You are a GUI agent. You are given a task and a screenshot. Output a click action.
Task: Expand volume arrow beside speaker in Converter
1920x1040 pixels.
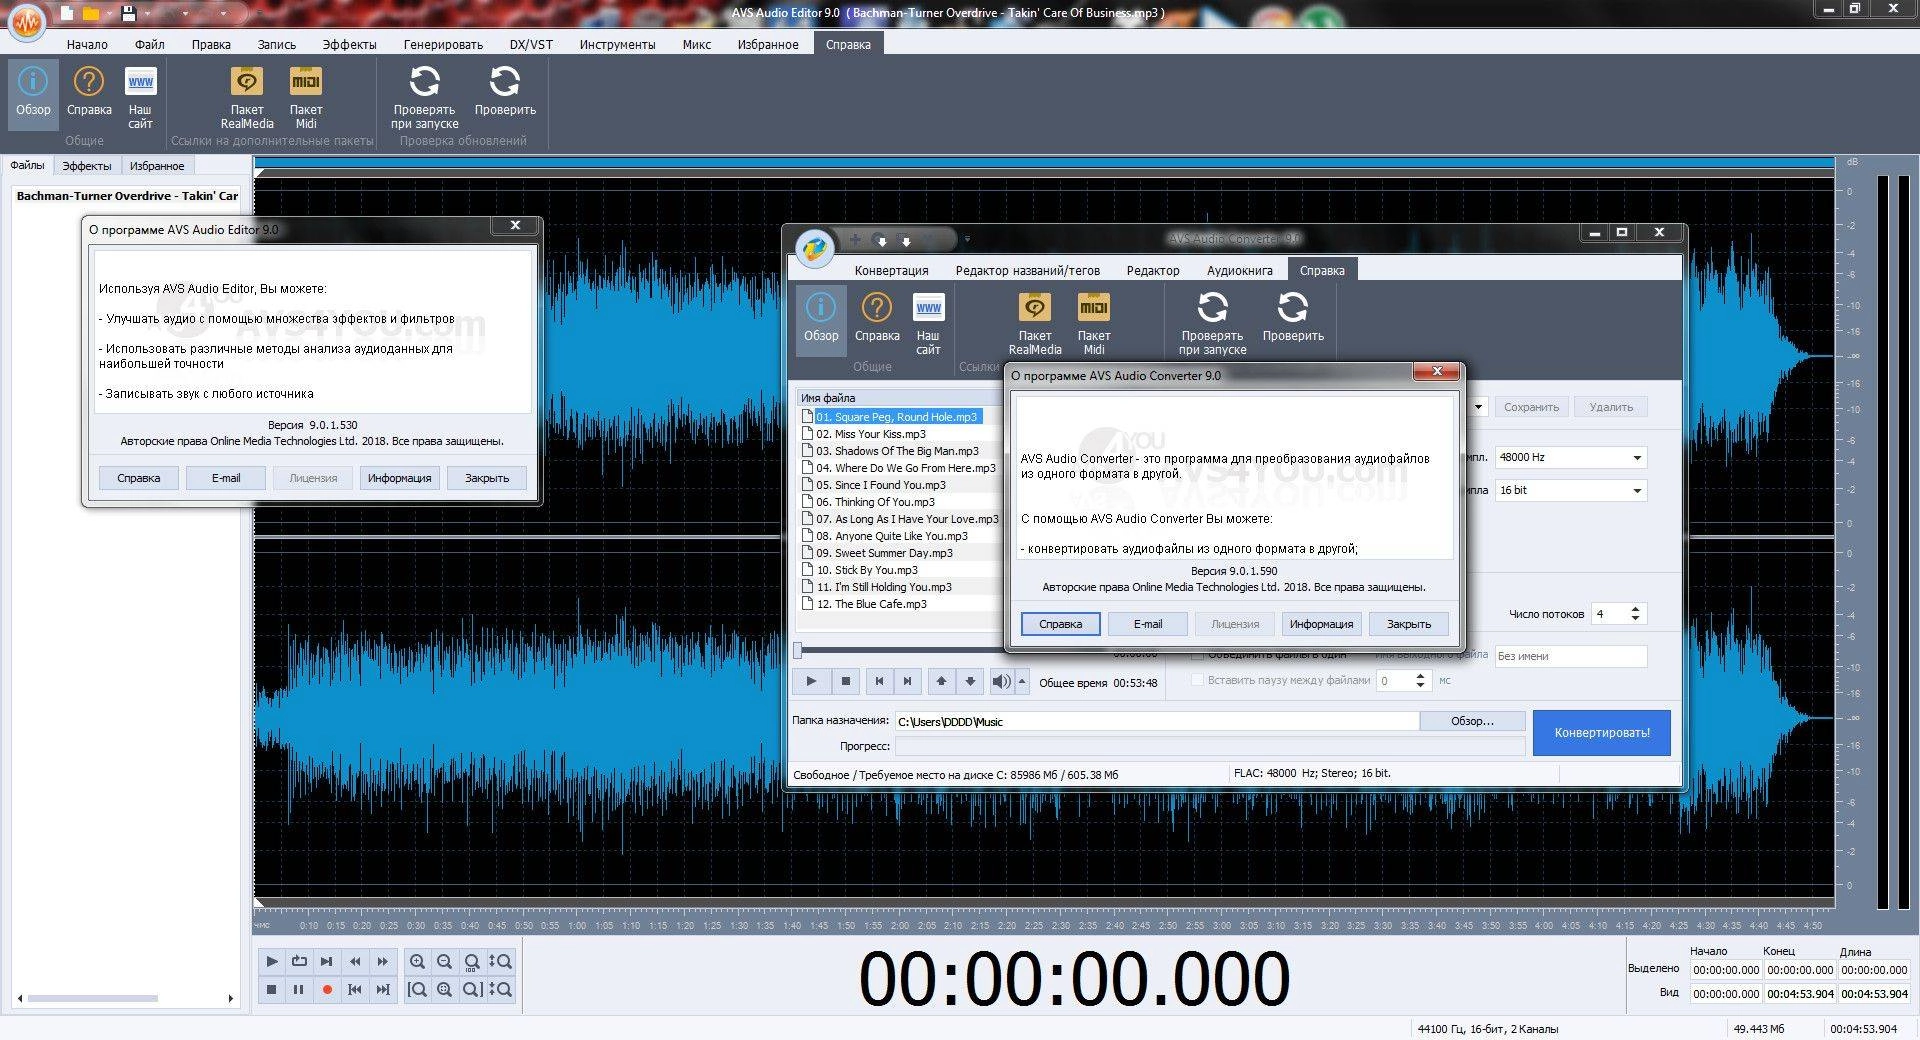pyautogui.click(x=1021, y=681)
